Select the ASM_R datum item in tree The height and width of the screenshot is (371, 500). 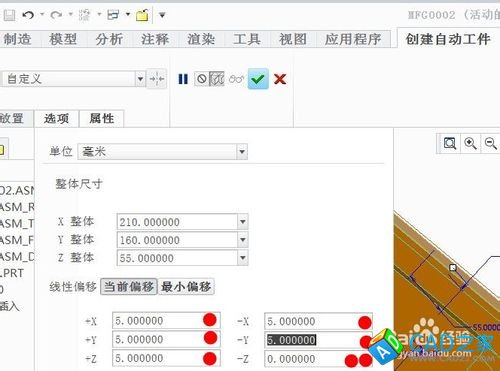[17, 207]
